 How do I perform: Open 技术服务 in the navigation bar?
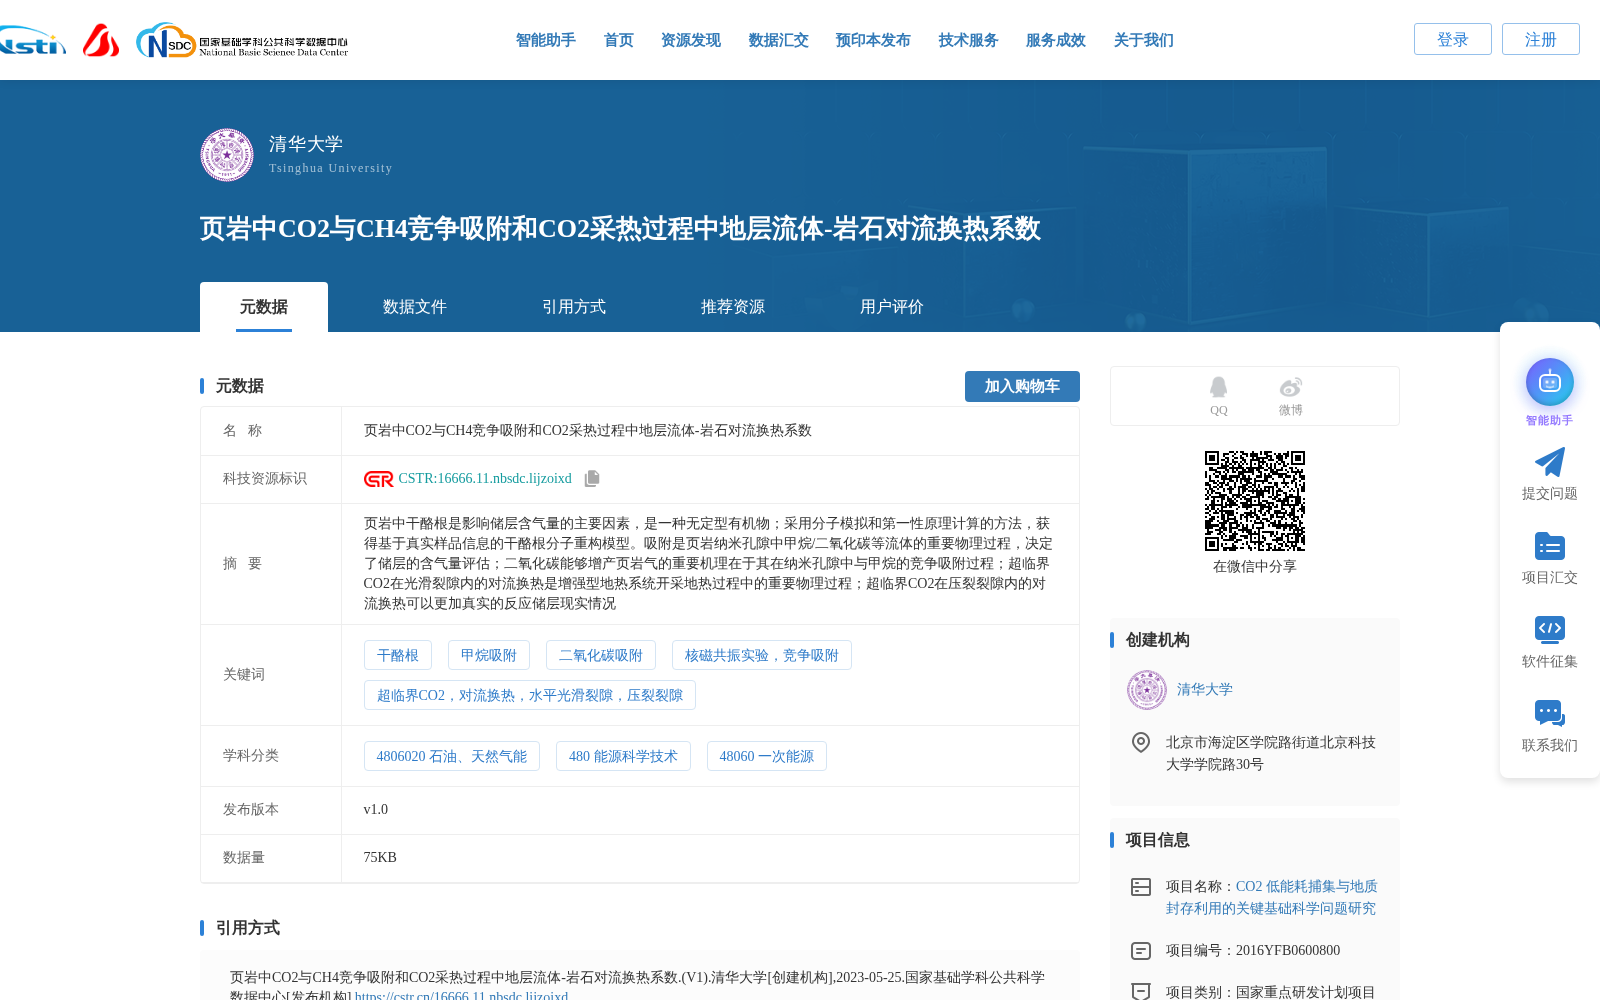pyautogui.click(x=969, y=40)
